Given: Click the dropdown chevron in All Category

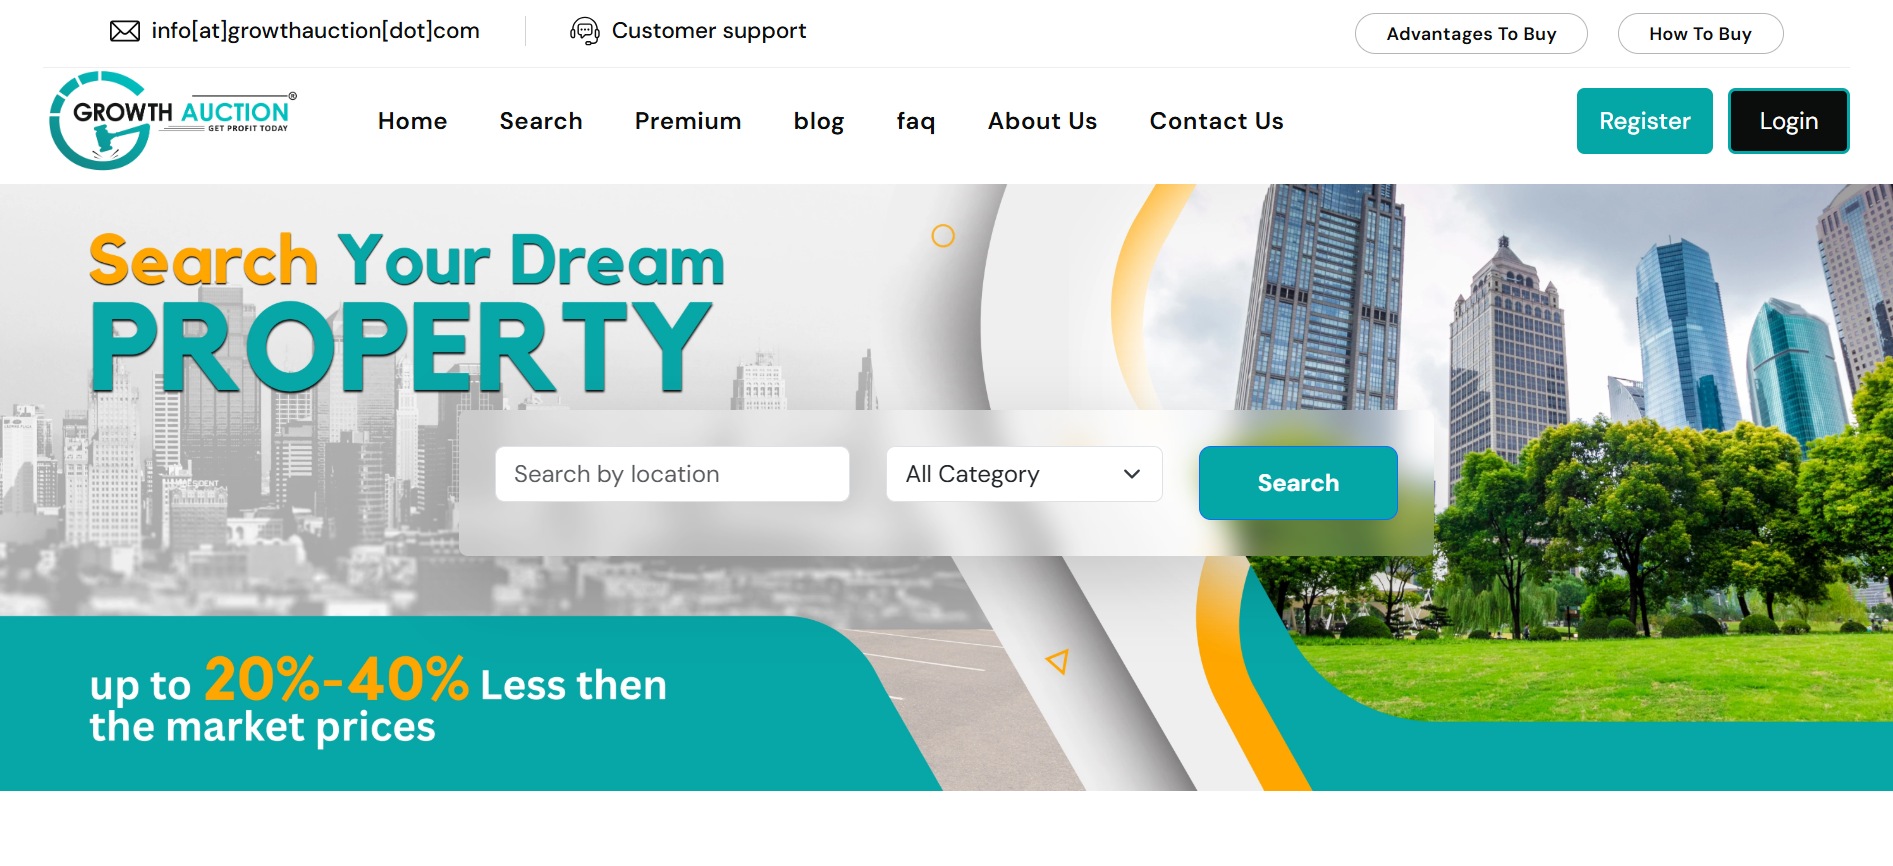Looking at the screenshot, I should (x=1132, y=474).
